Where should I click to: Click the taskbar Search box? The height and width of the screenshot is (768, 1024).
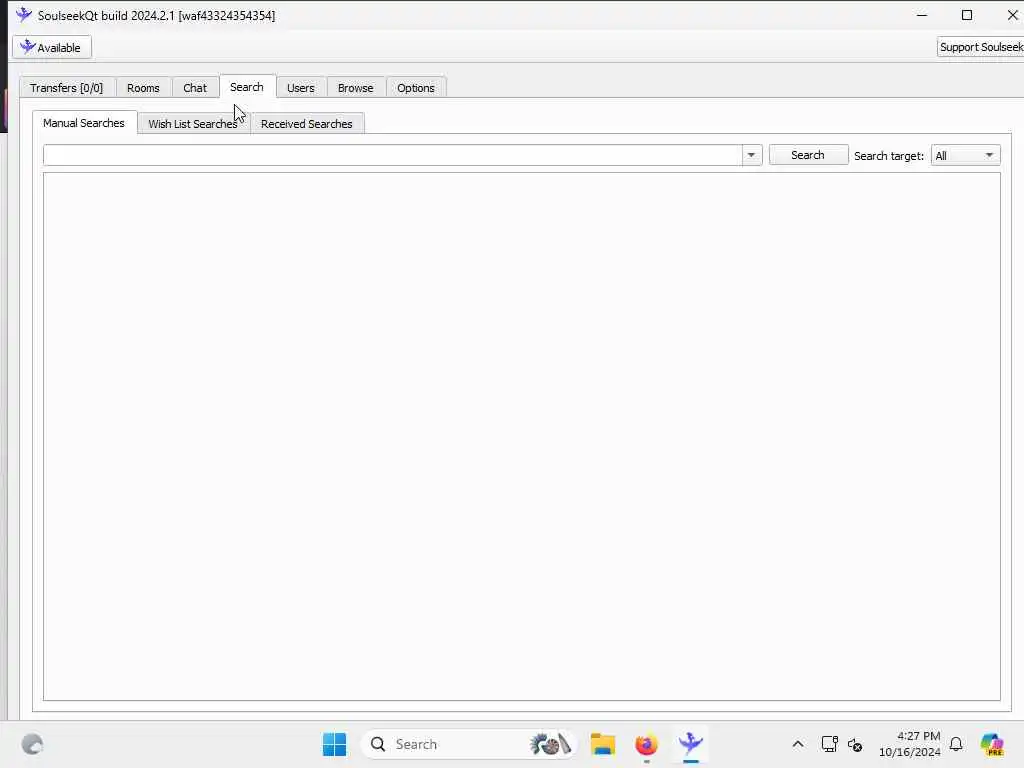[x=470, y=744]
